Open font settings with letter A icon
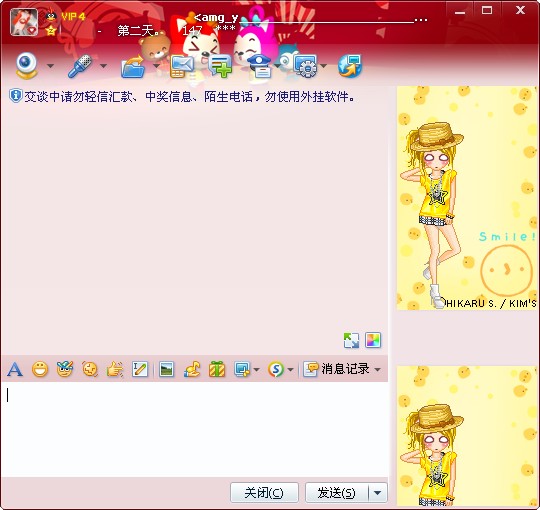 coord(15,370)
